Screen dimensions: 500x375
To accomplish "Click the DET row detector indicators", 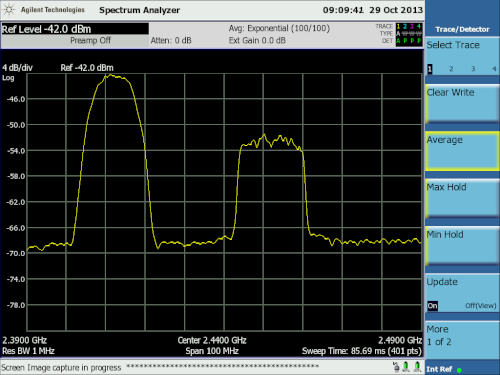I will pyautogui.click(x=409, y=41).
